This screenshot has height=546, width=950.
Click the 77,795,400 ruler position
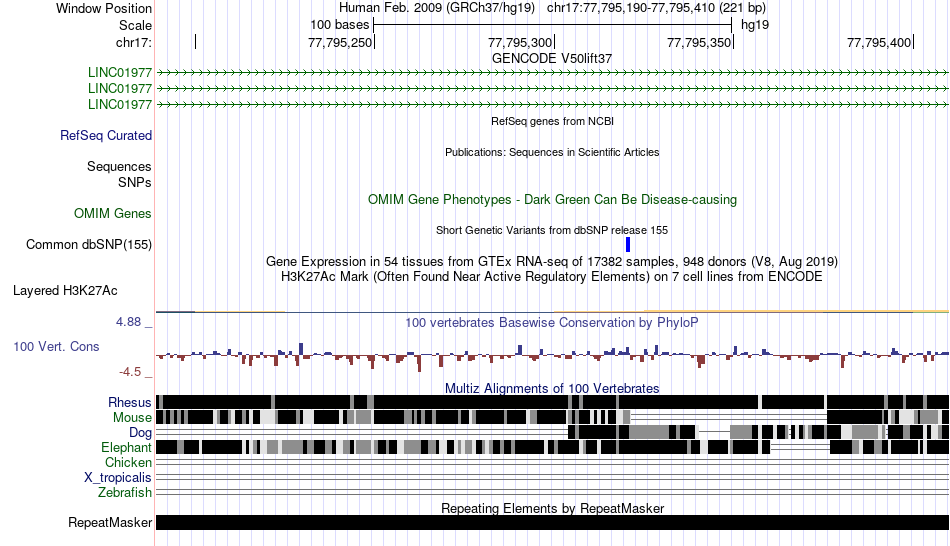pos(879,42)
